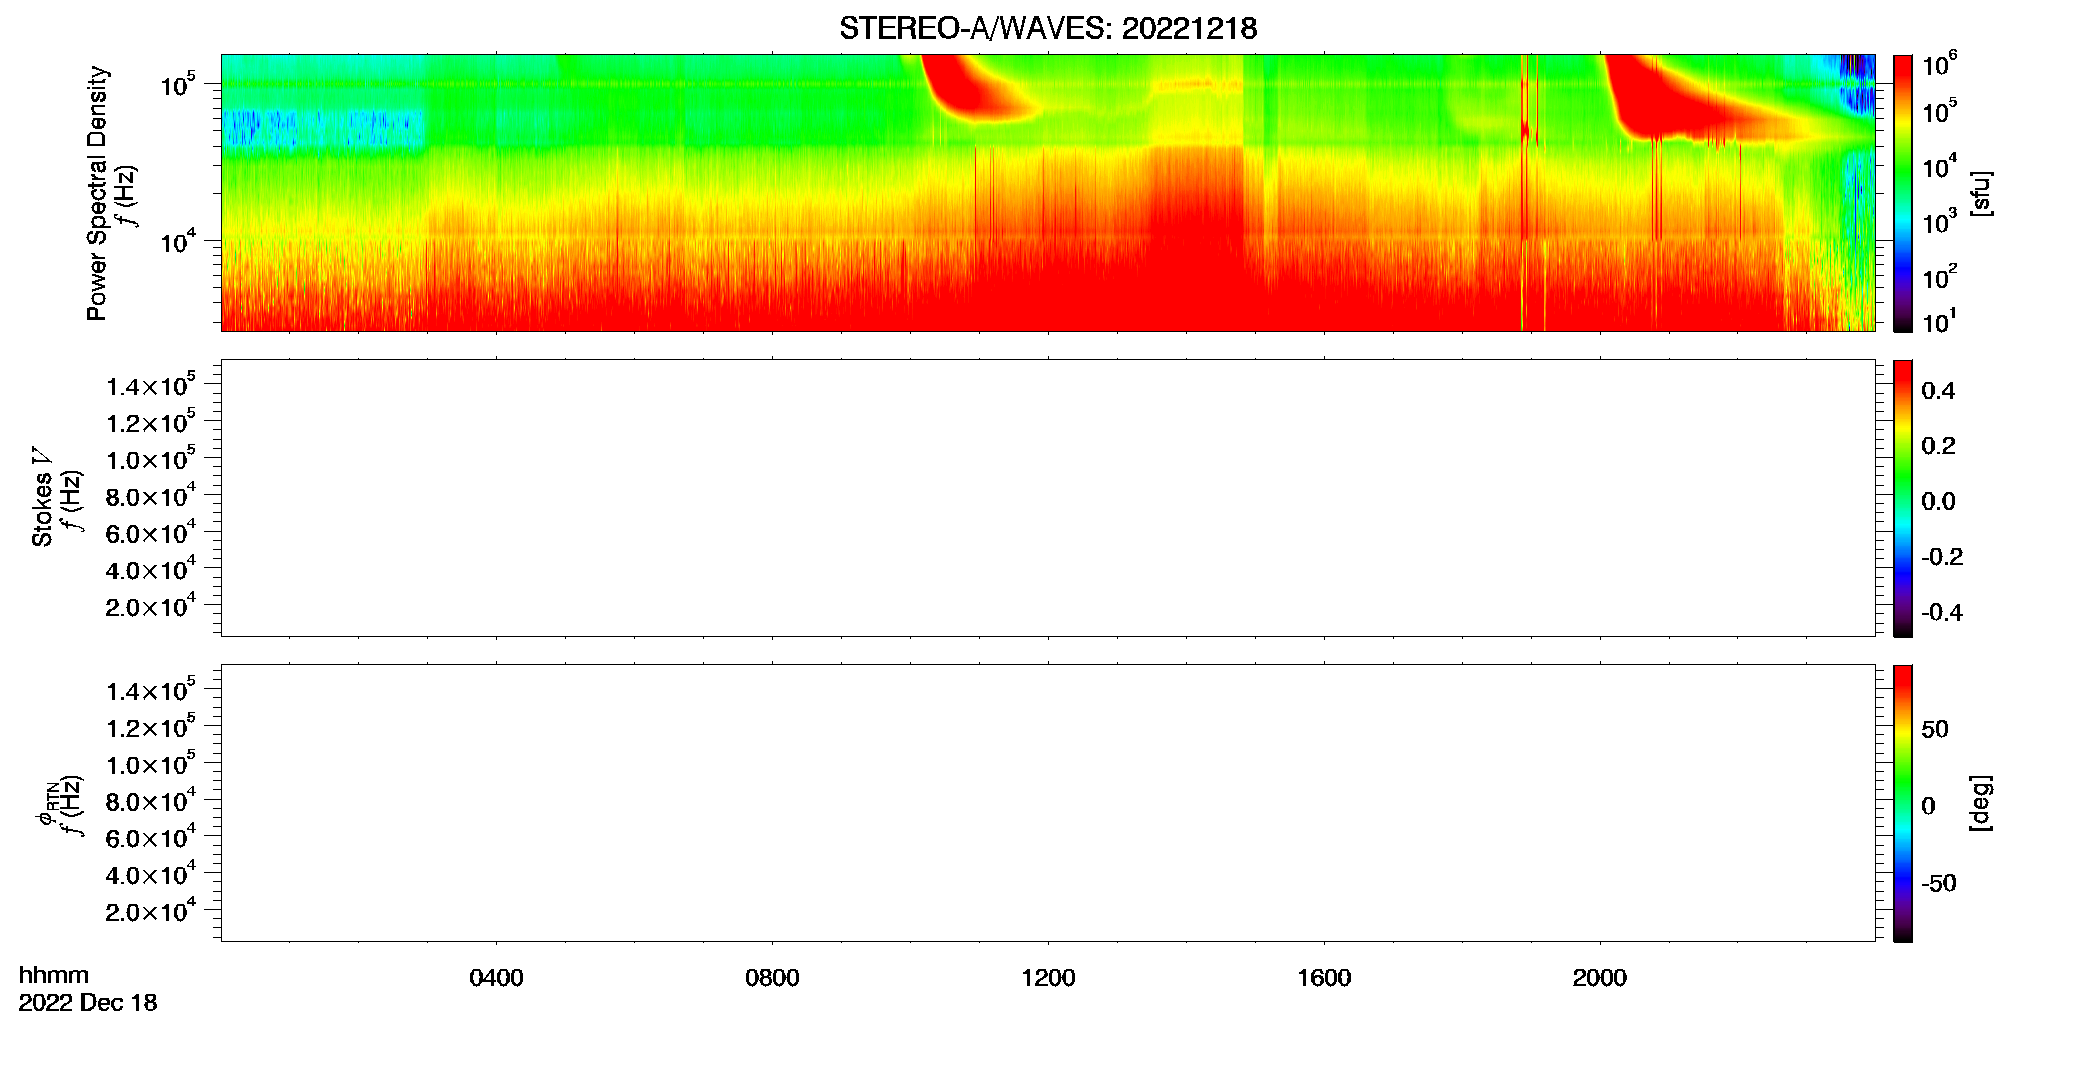2096x1080 pixels.
Task: Click the 1200 time tick label
Action: coord(1048,978)
